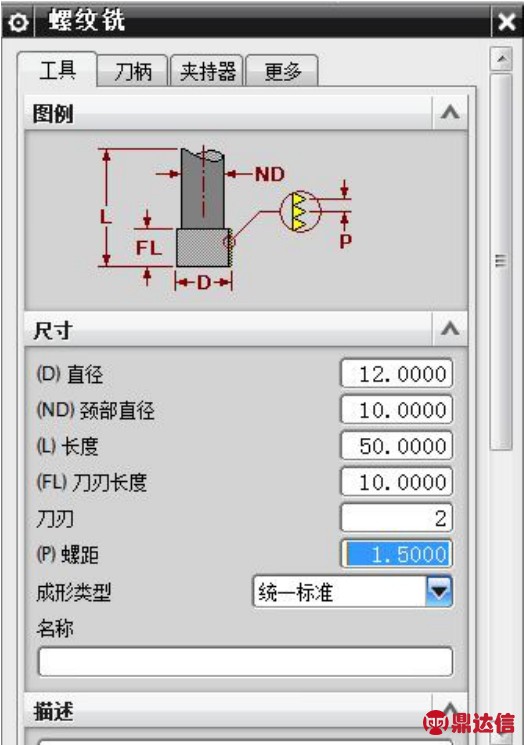
Task: Select the 工具 tab
Action: [x=57, y=70]
